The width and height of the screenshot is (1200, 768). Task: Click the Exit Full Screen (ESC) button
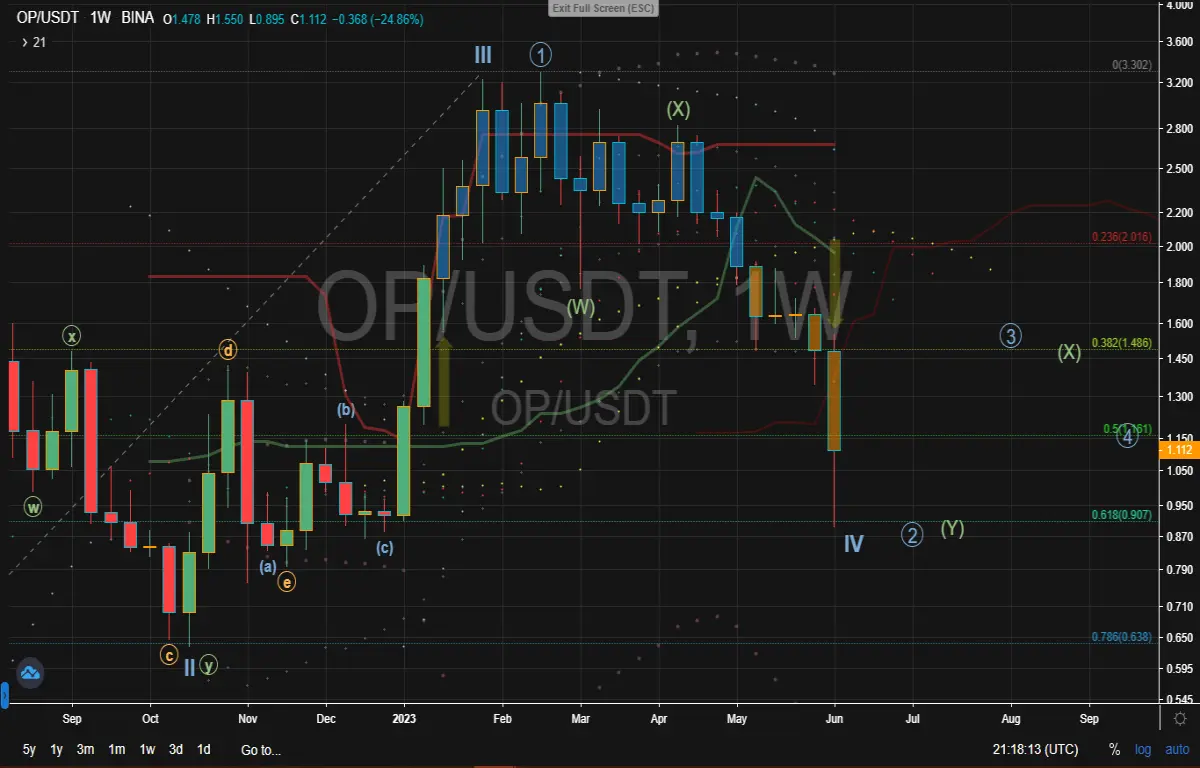click(603, 8)
